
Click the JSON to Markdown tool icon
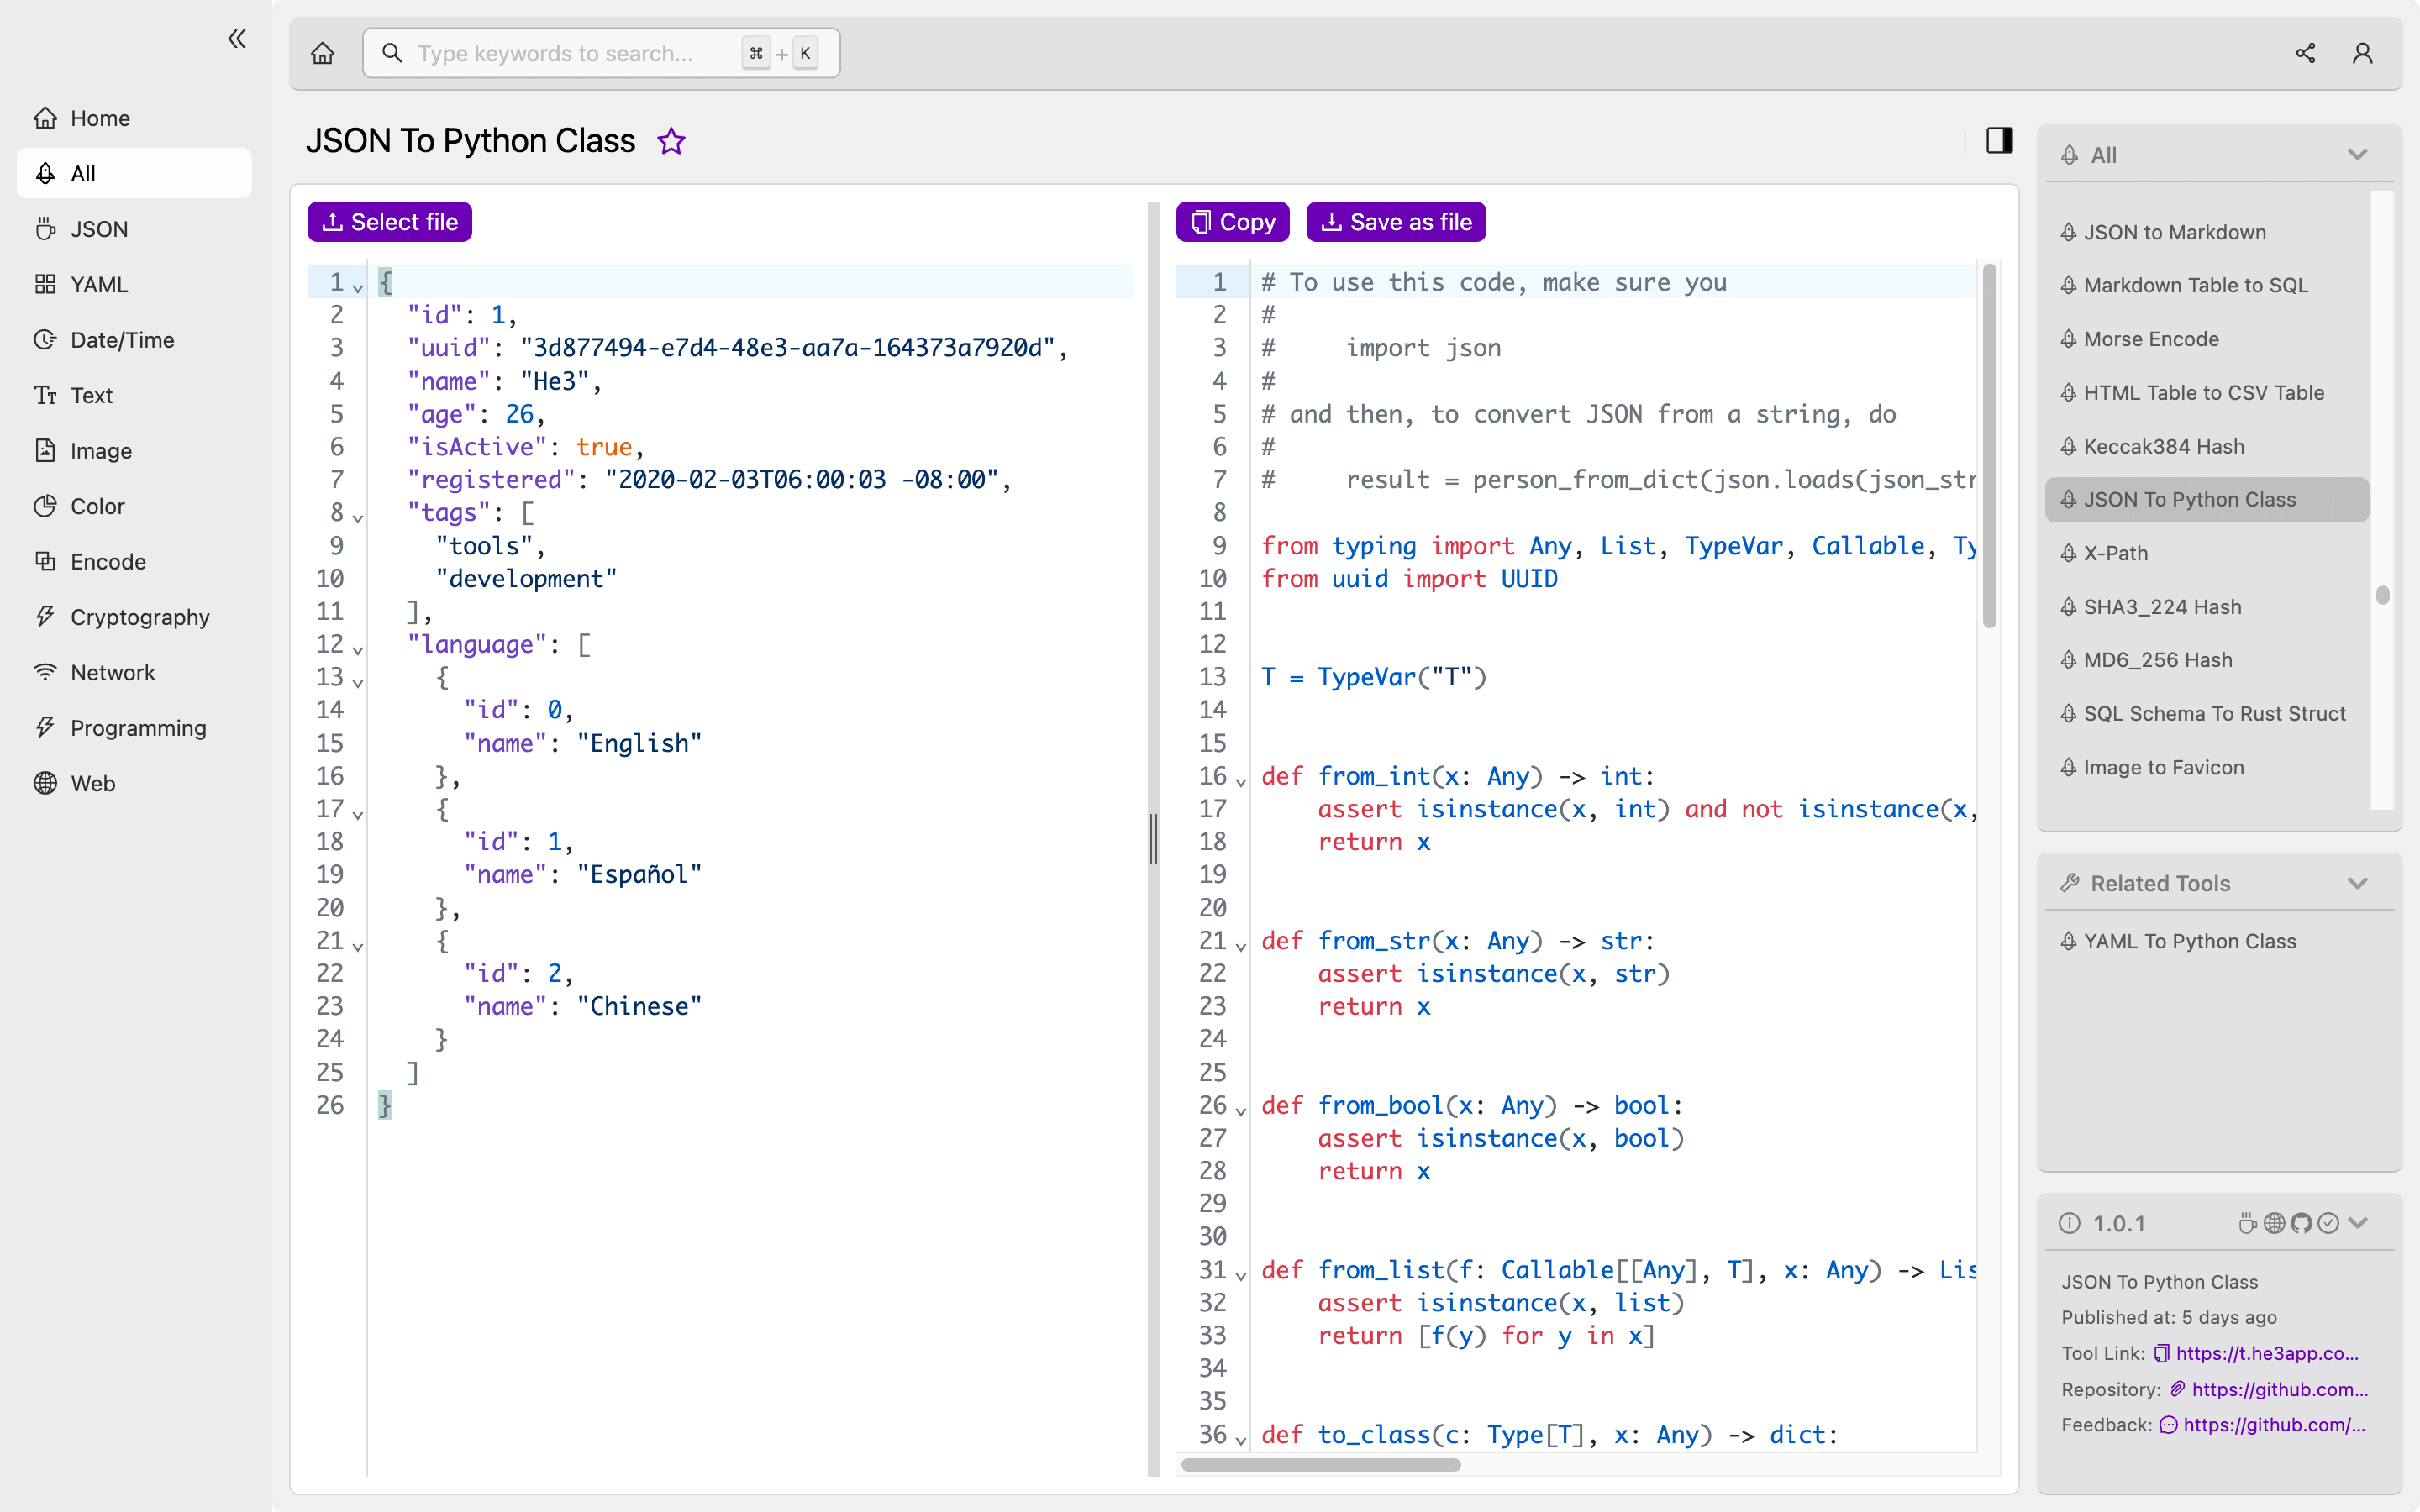coord(2070,232)
